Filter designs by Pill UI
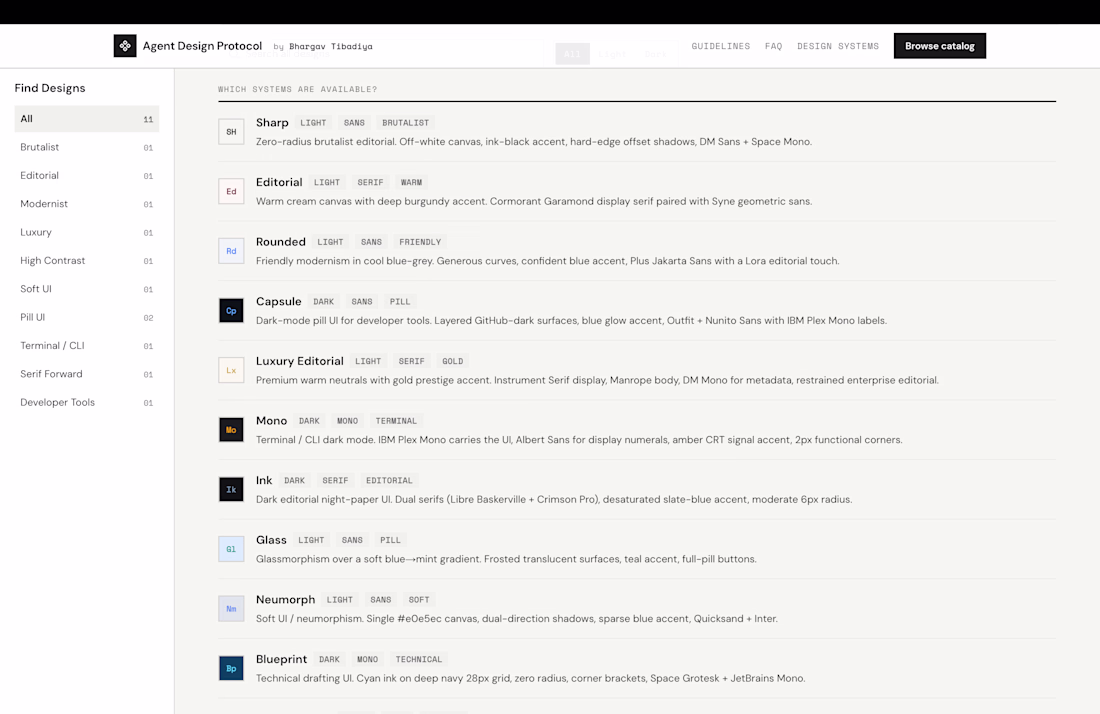 tap(86, 317)
